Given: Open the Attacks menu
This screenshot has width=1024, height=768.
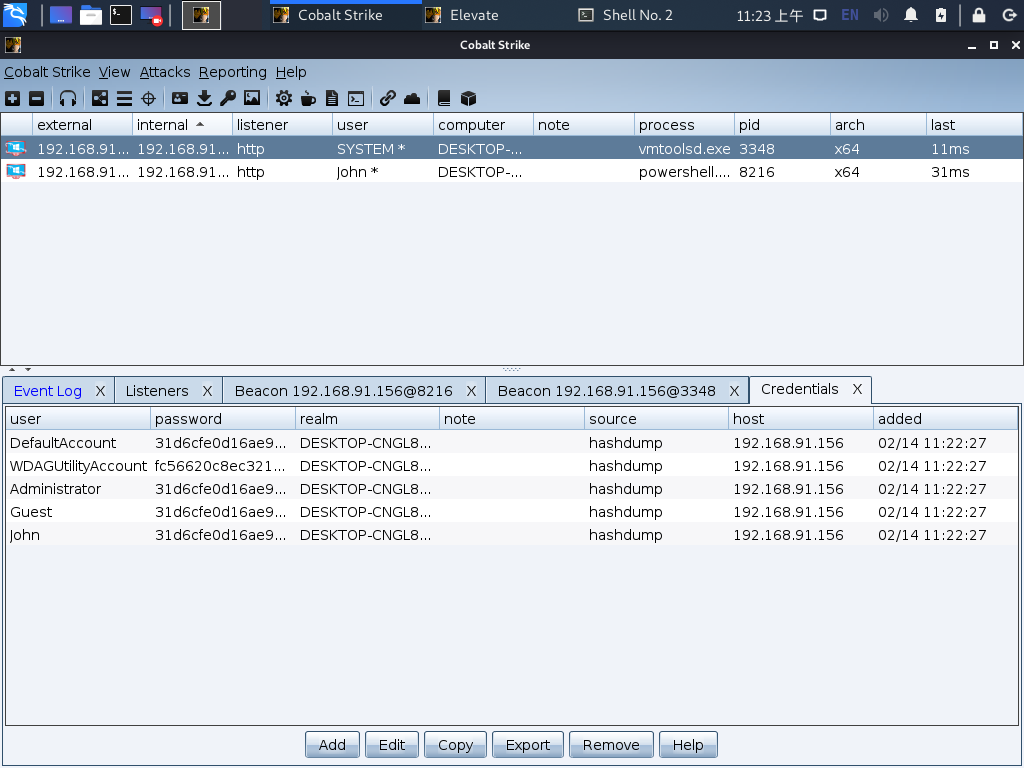Looking at the screenshot, I should pyautogui.click(x=164, y=72).
